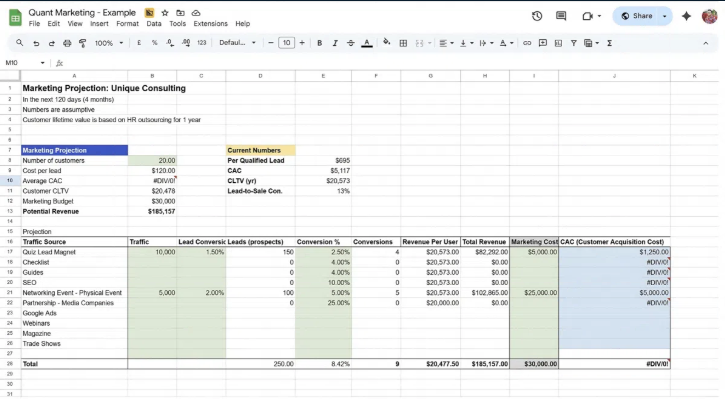
Task: Open the functions sigma menu
Action: 609,43
